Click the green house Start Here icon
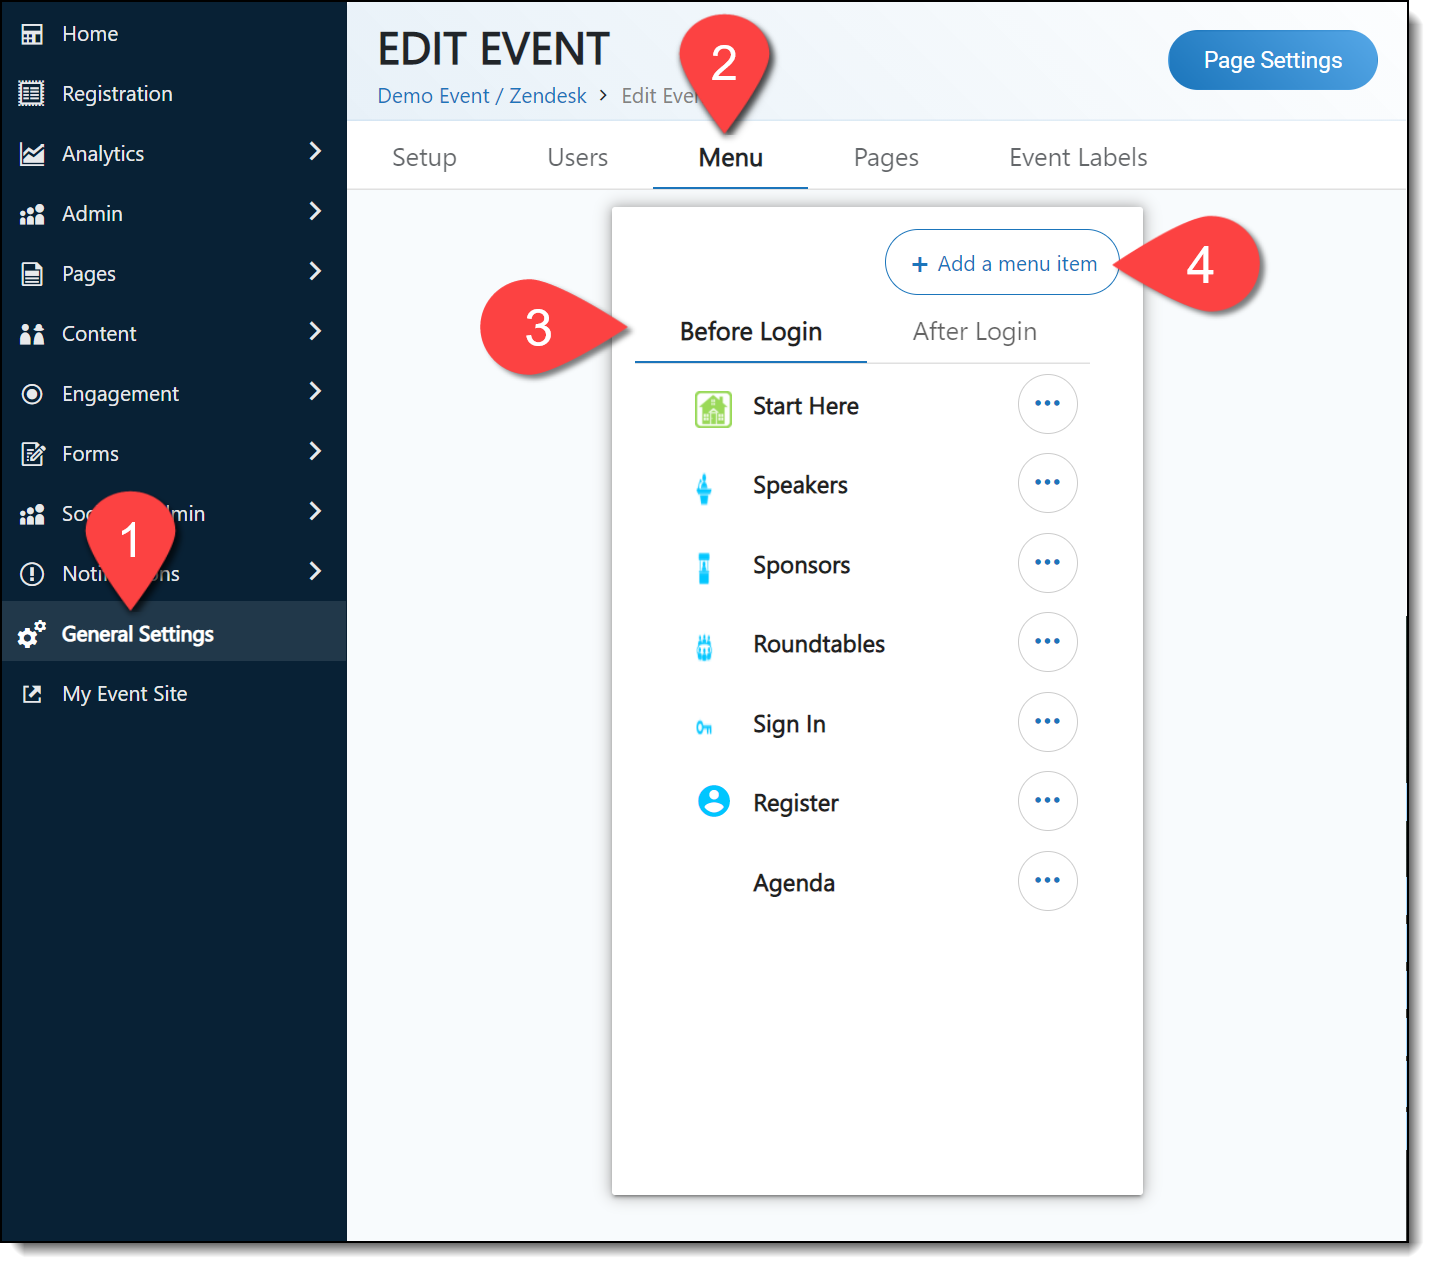Image resolution: width=1434 pixels, height=1268 pixels. [713, 409]
